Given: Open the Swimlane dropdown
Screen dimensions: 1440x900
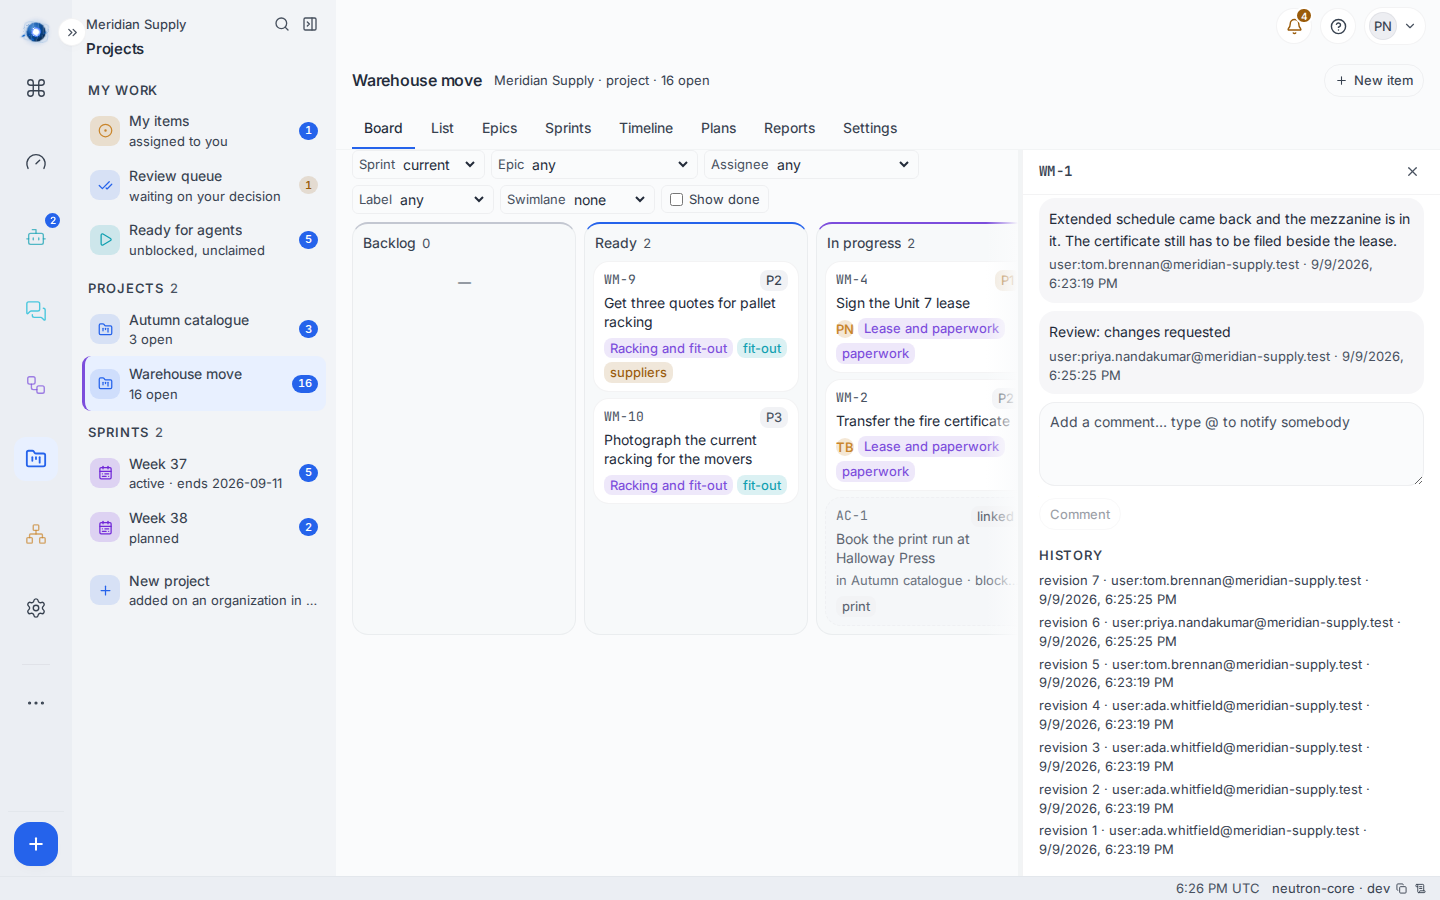Looking at the screenshot, I should (x=577, y=200).
